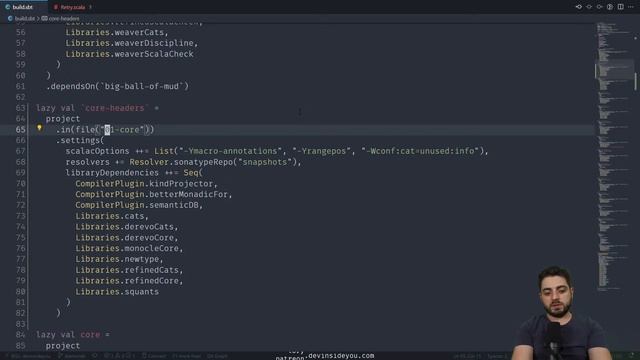
Task: Split the editor with the split icon
Action: point(620,7)
